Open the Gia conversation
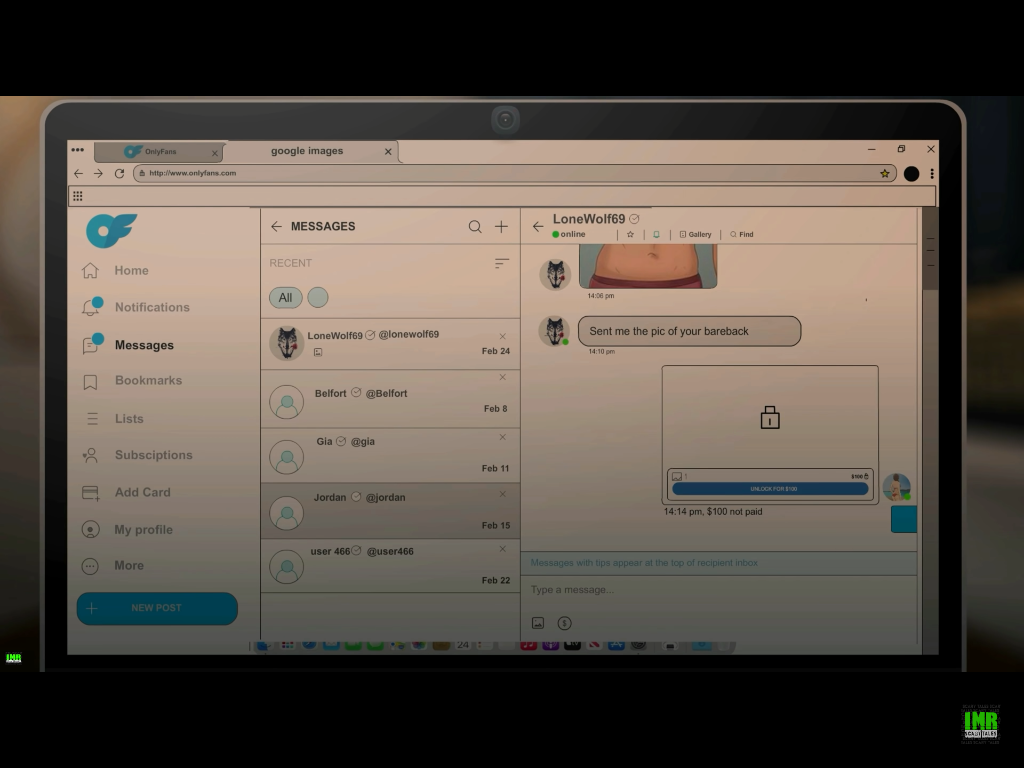Screen dimensions: 1024x768 391,456
